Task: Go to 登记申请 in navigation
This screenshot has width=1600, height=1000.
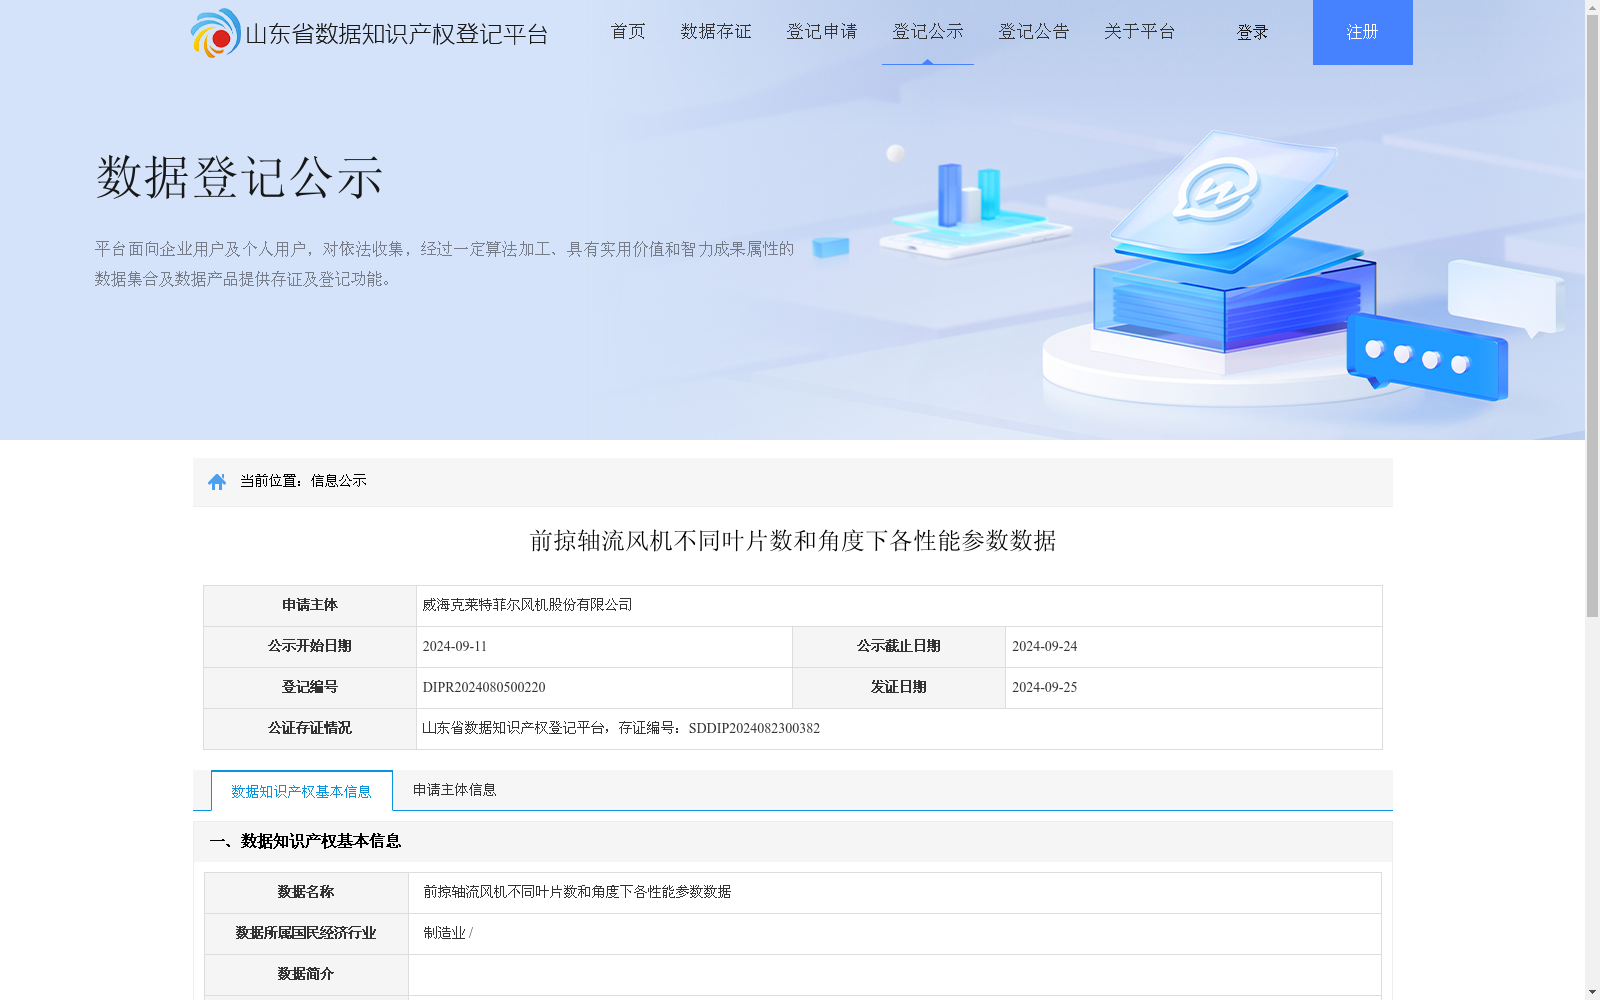Action: point(822,32)
